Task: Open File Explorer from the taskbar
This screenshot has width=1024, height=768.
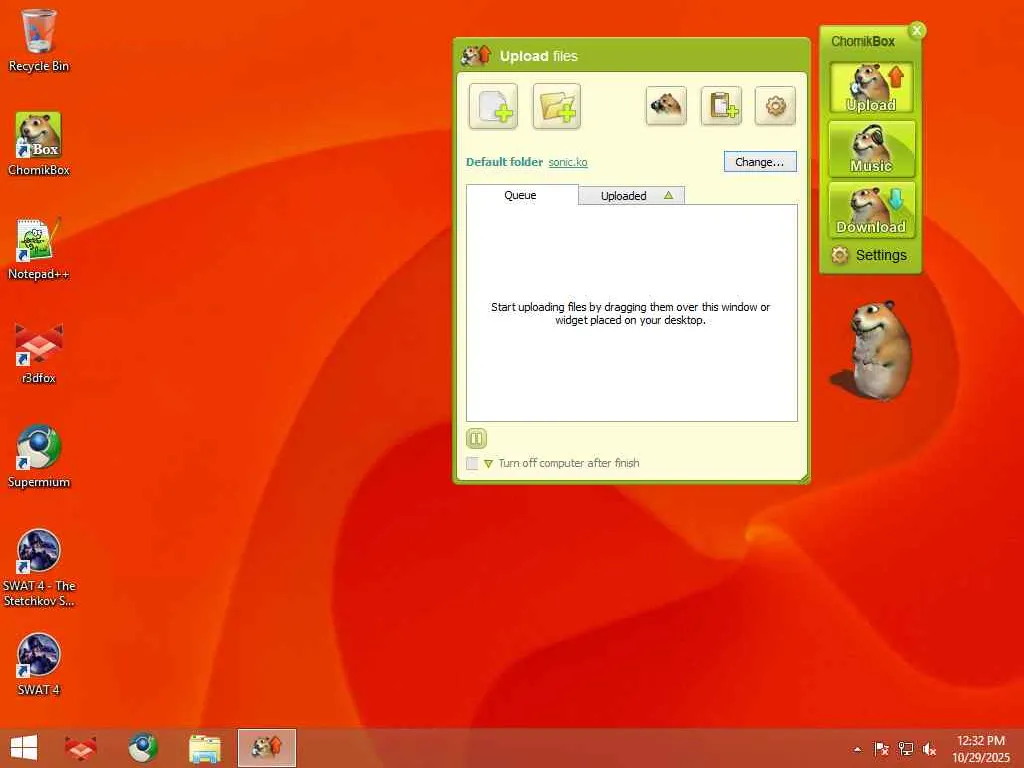Action: point(204,748)
